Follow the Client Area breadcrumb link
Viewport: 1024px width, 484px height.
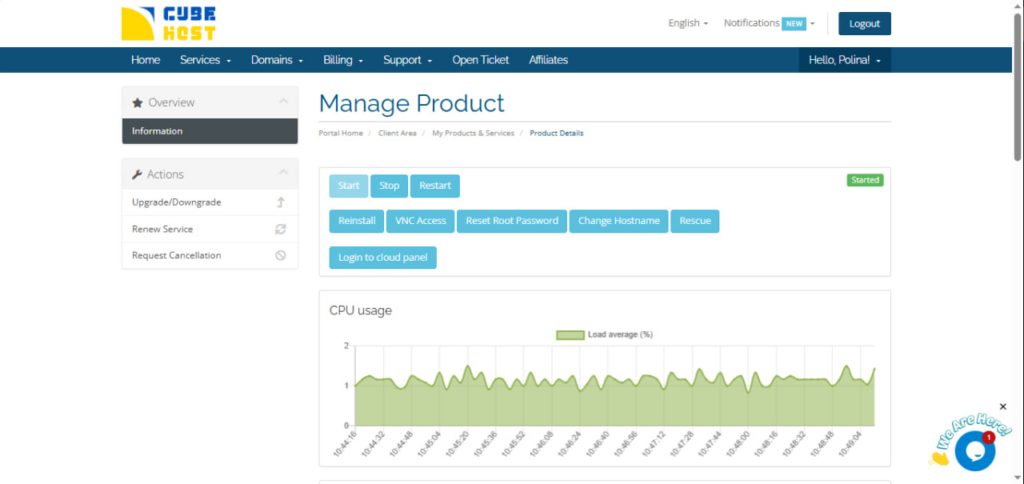(397, 133)
